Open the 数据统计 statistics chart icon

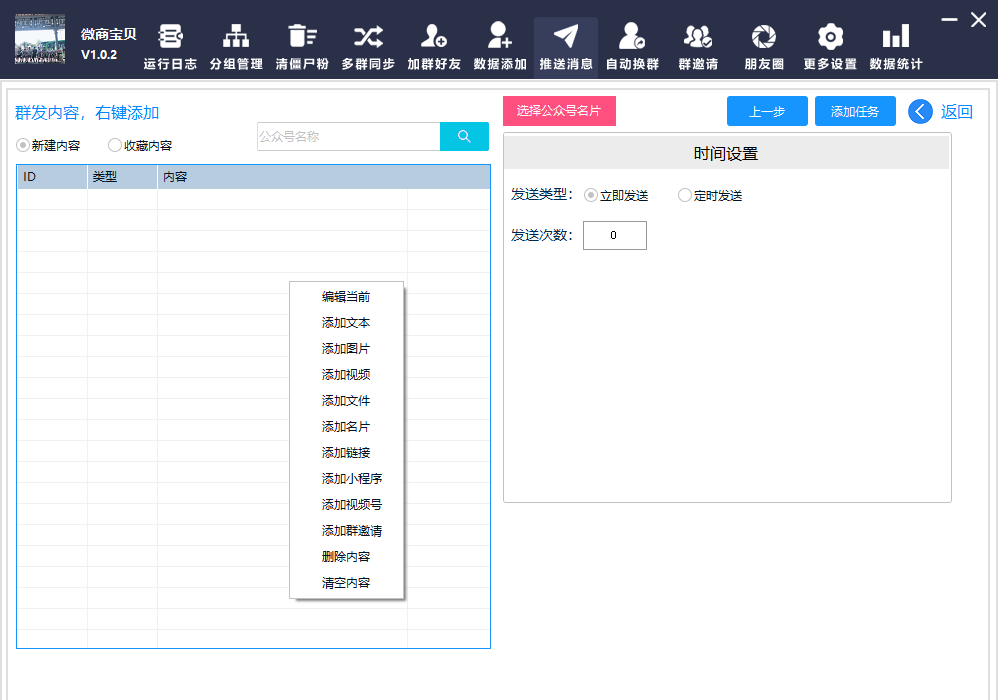click(896, 38)
